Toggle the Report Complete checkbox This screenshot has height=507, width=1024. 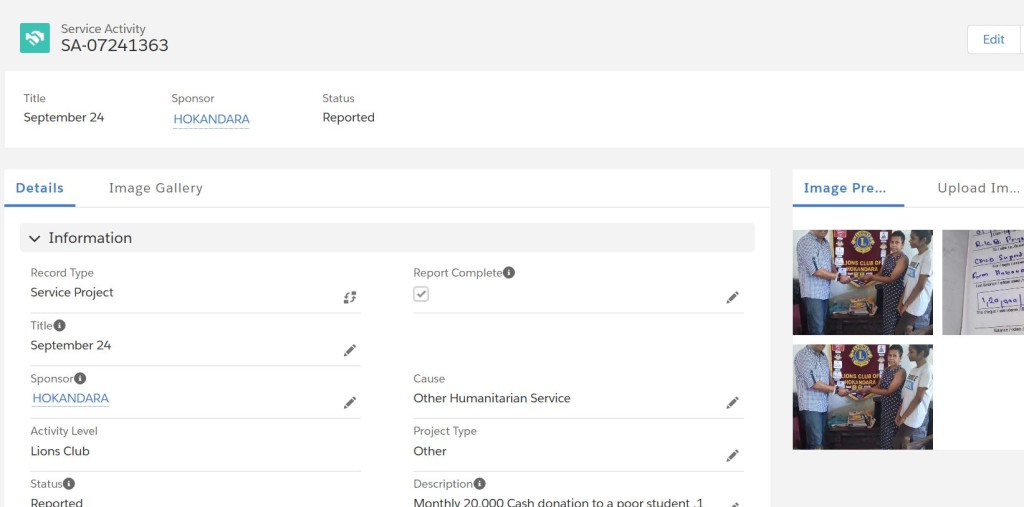[421, 294]
